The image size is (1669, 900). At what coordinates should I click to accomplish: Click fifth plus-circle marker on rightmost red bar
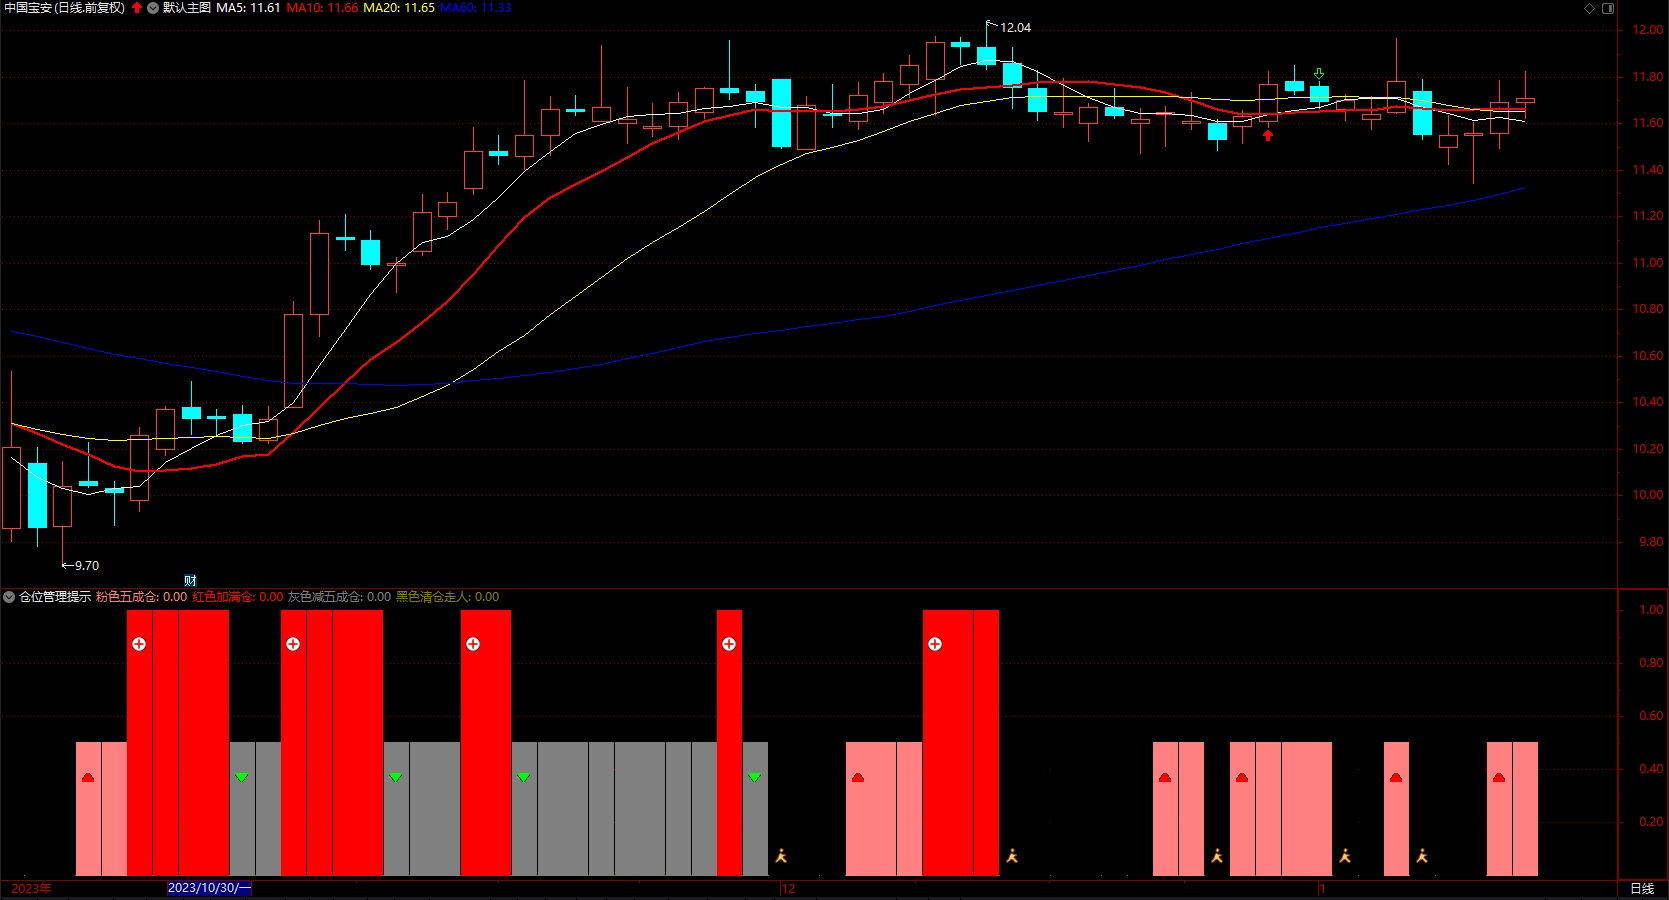click(935, 644)
